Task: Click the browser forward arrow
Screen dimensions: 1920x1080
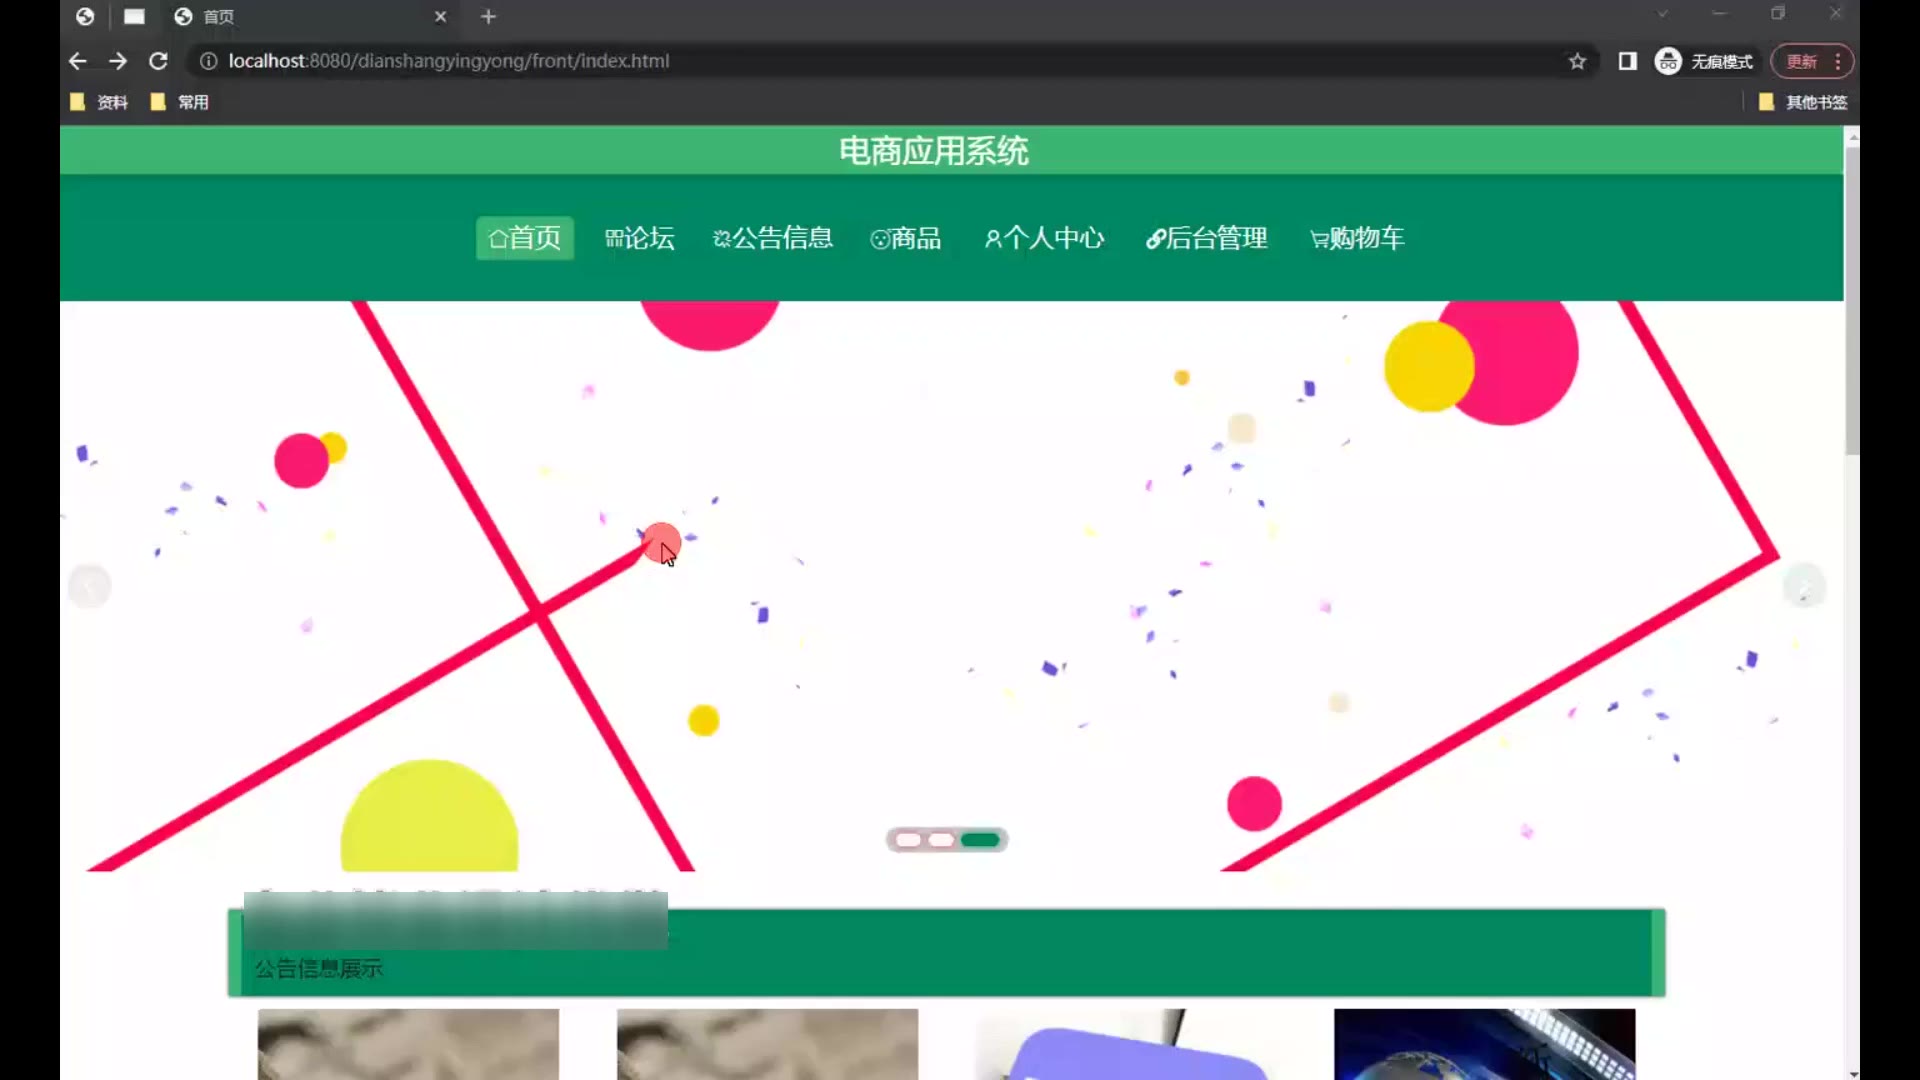Action: click(x=118, y=61)
